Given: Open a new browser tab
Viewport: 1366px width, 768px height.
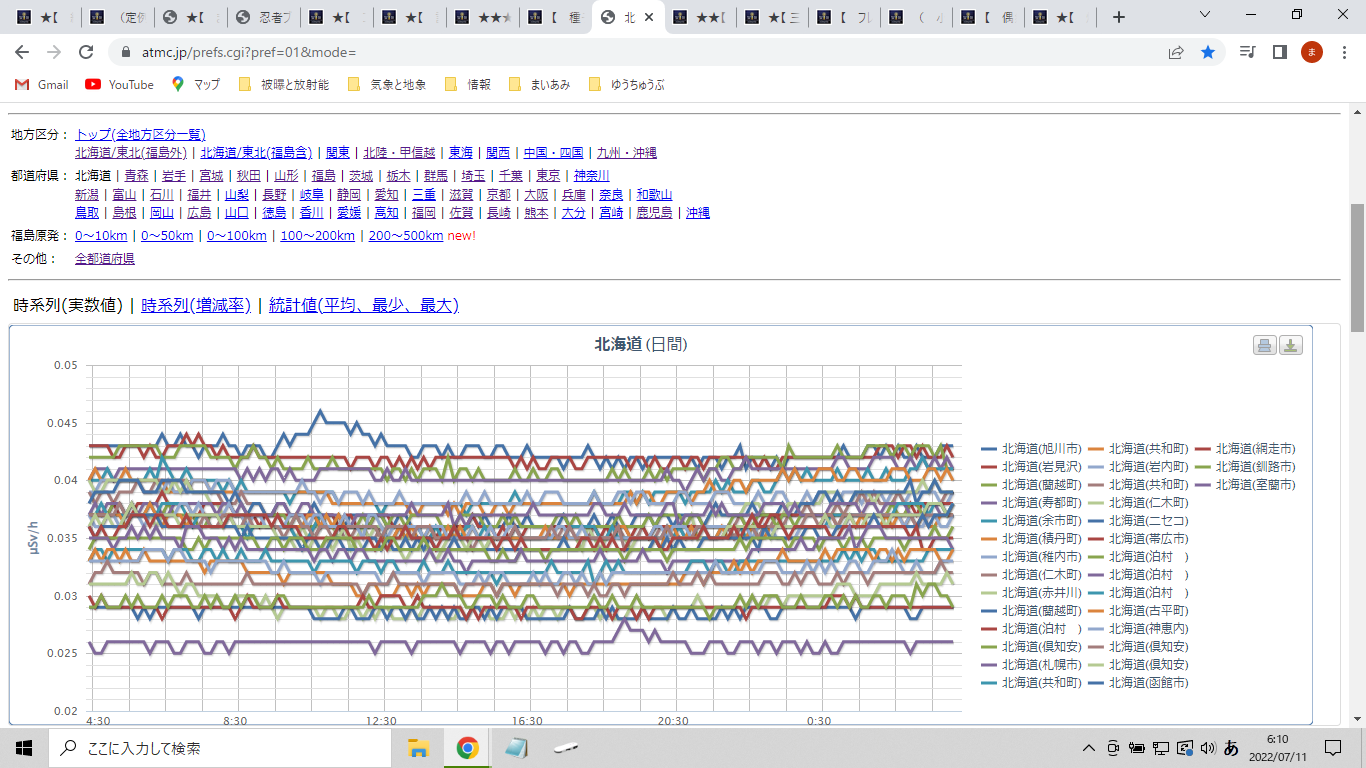Looking at the screenshot, I should [1119, 17].
